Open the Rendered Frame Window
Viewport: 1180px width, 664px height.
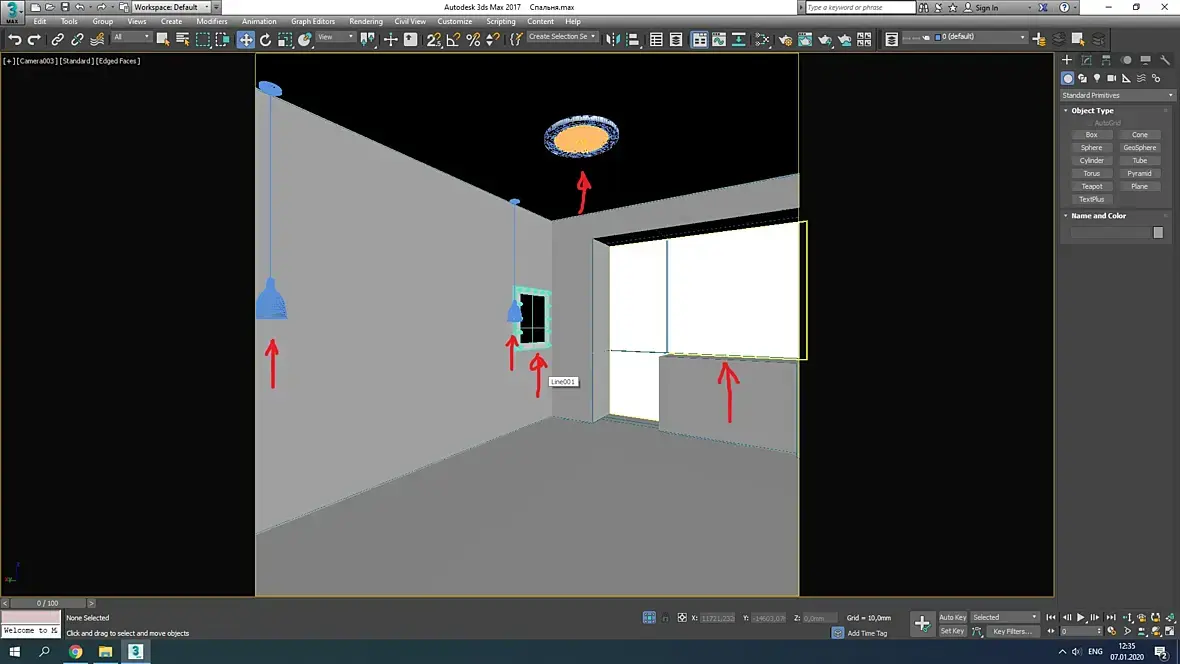click(804, 39)
